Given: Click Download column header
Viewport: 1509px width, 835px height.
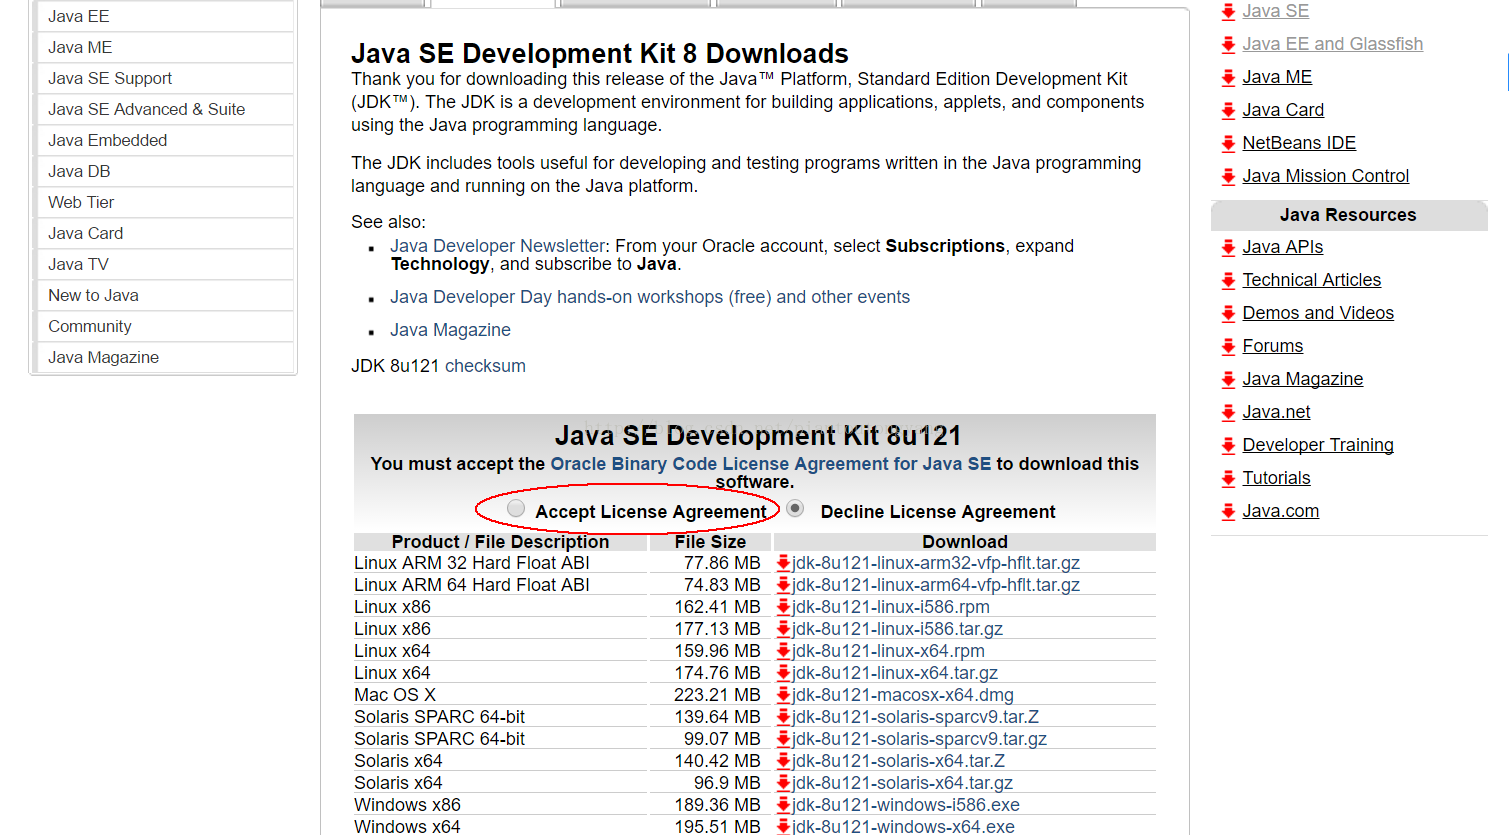Looking at the screenshot, I should click(965, 542).
